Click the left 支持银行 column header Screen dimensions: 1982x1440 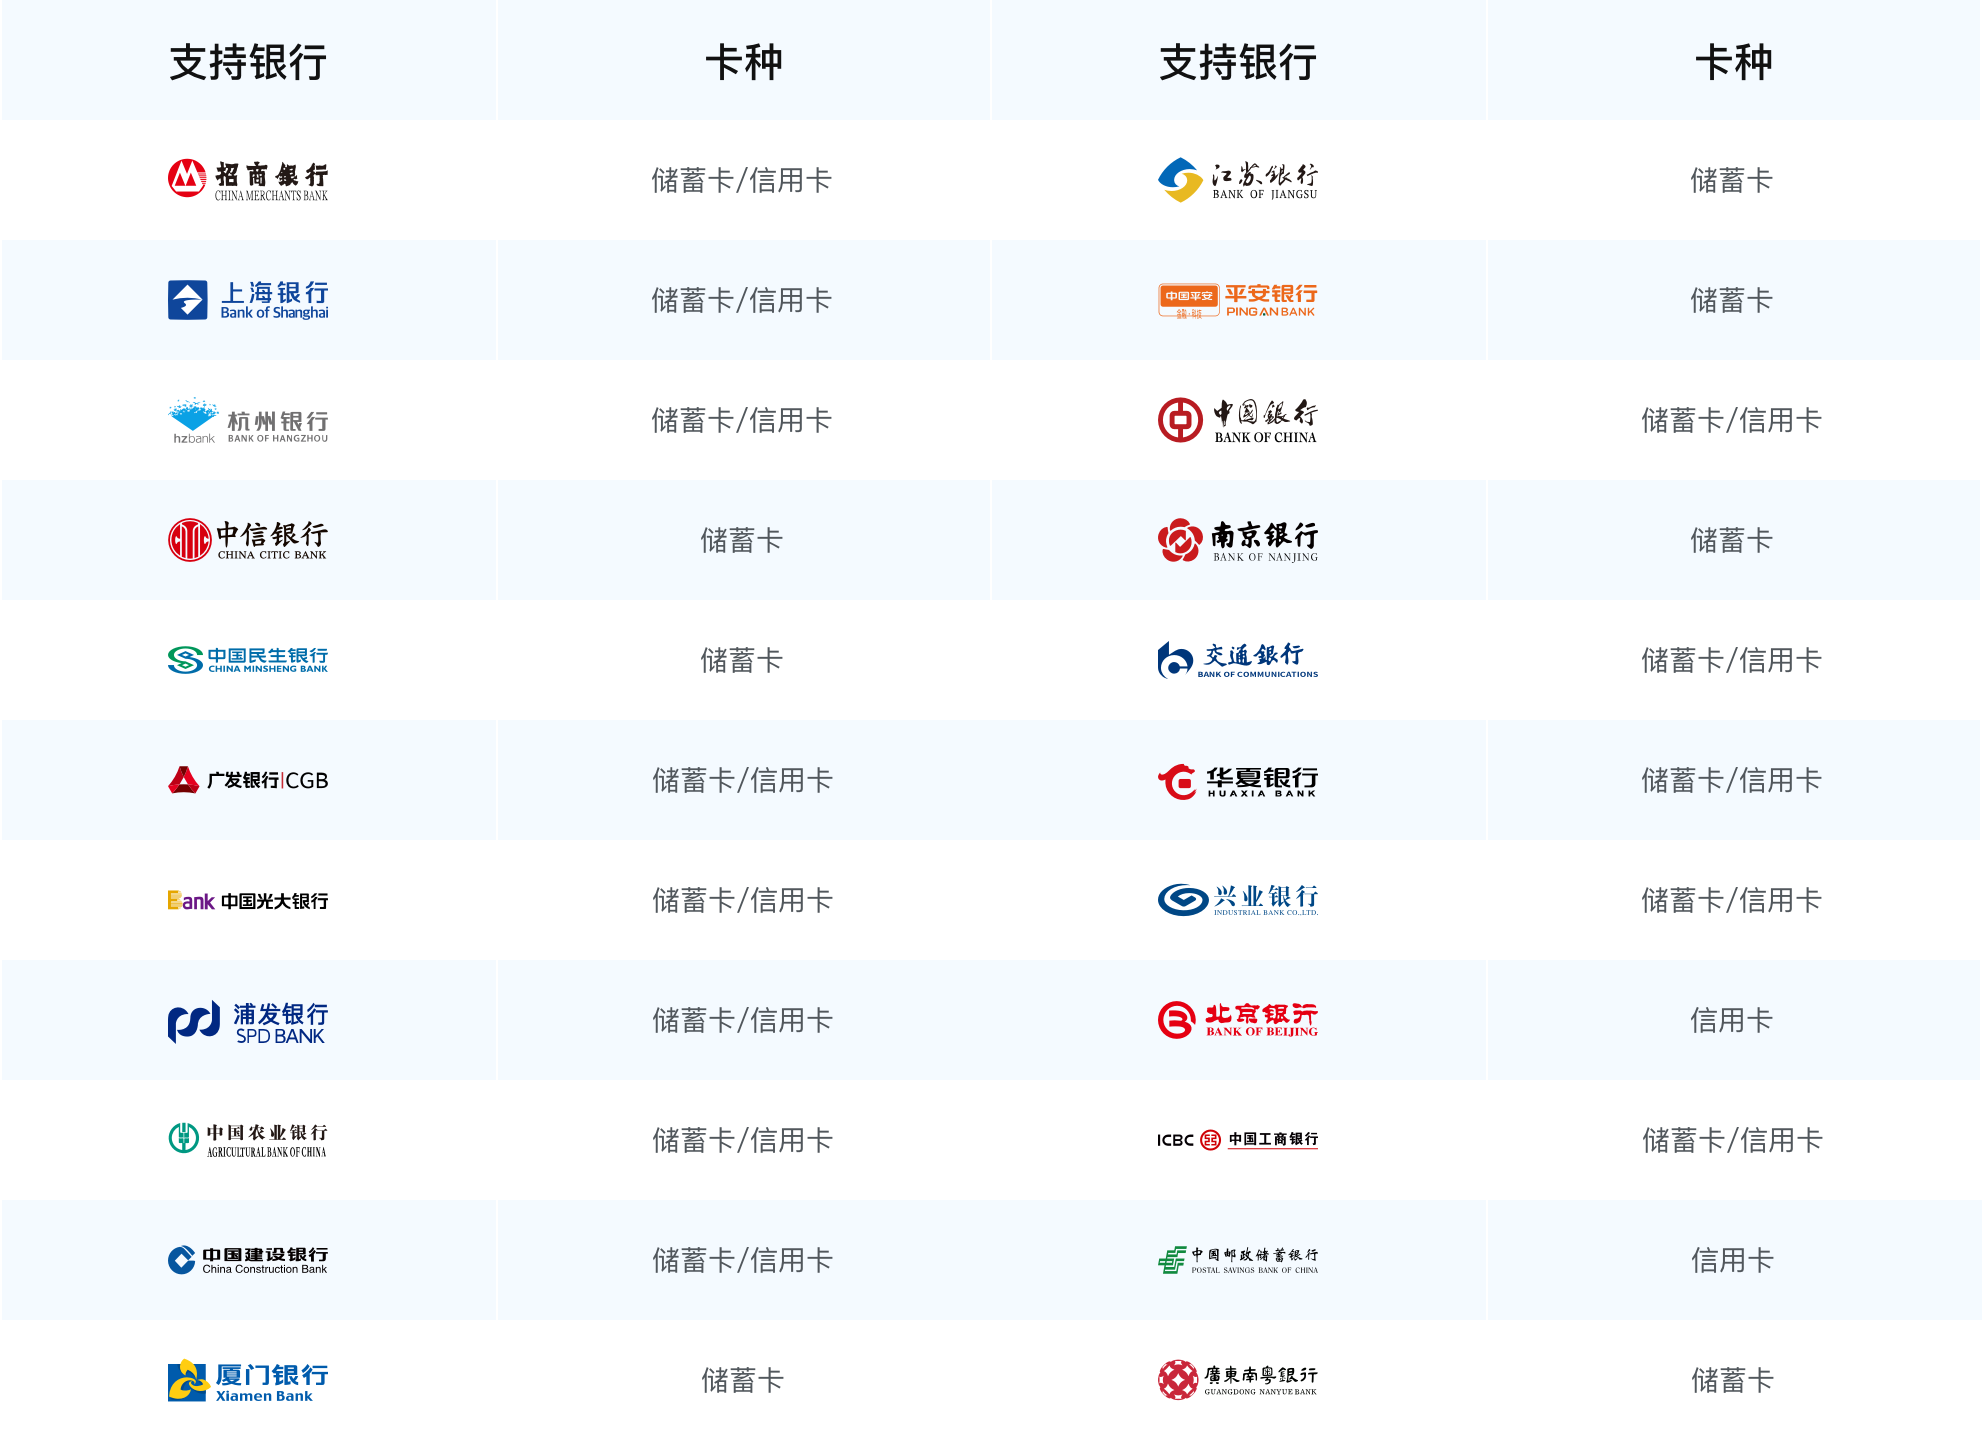(x=248, y=62)
